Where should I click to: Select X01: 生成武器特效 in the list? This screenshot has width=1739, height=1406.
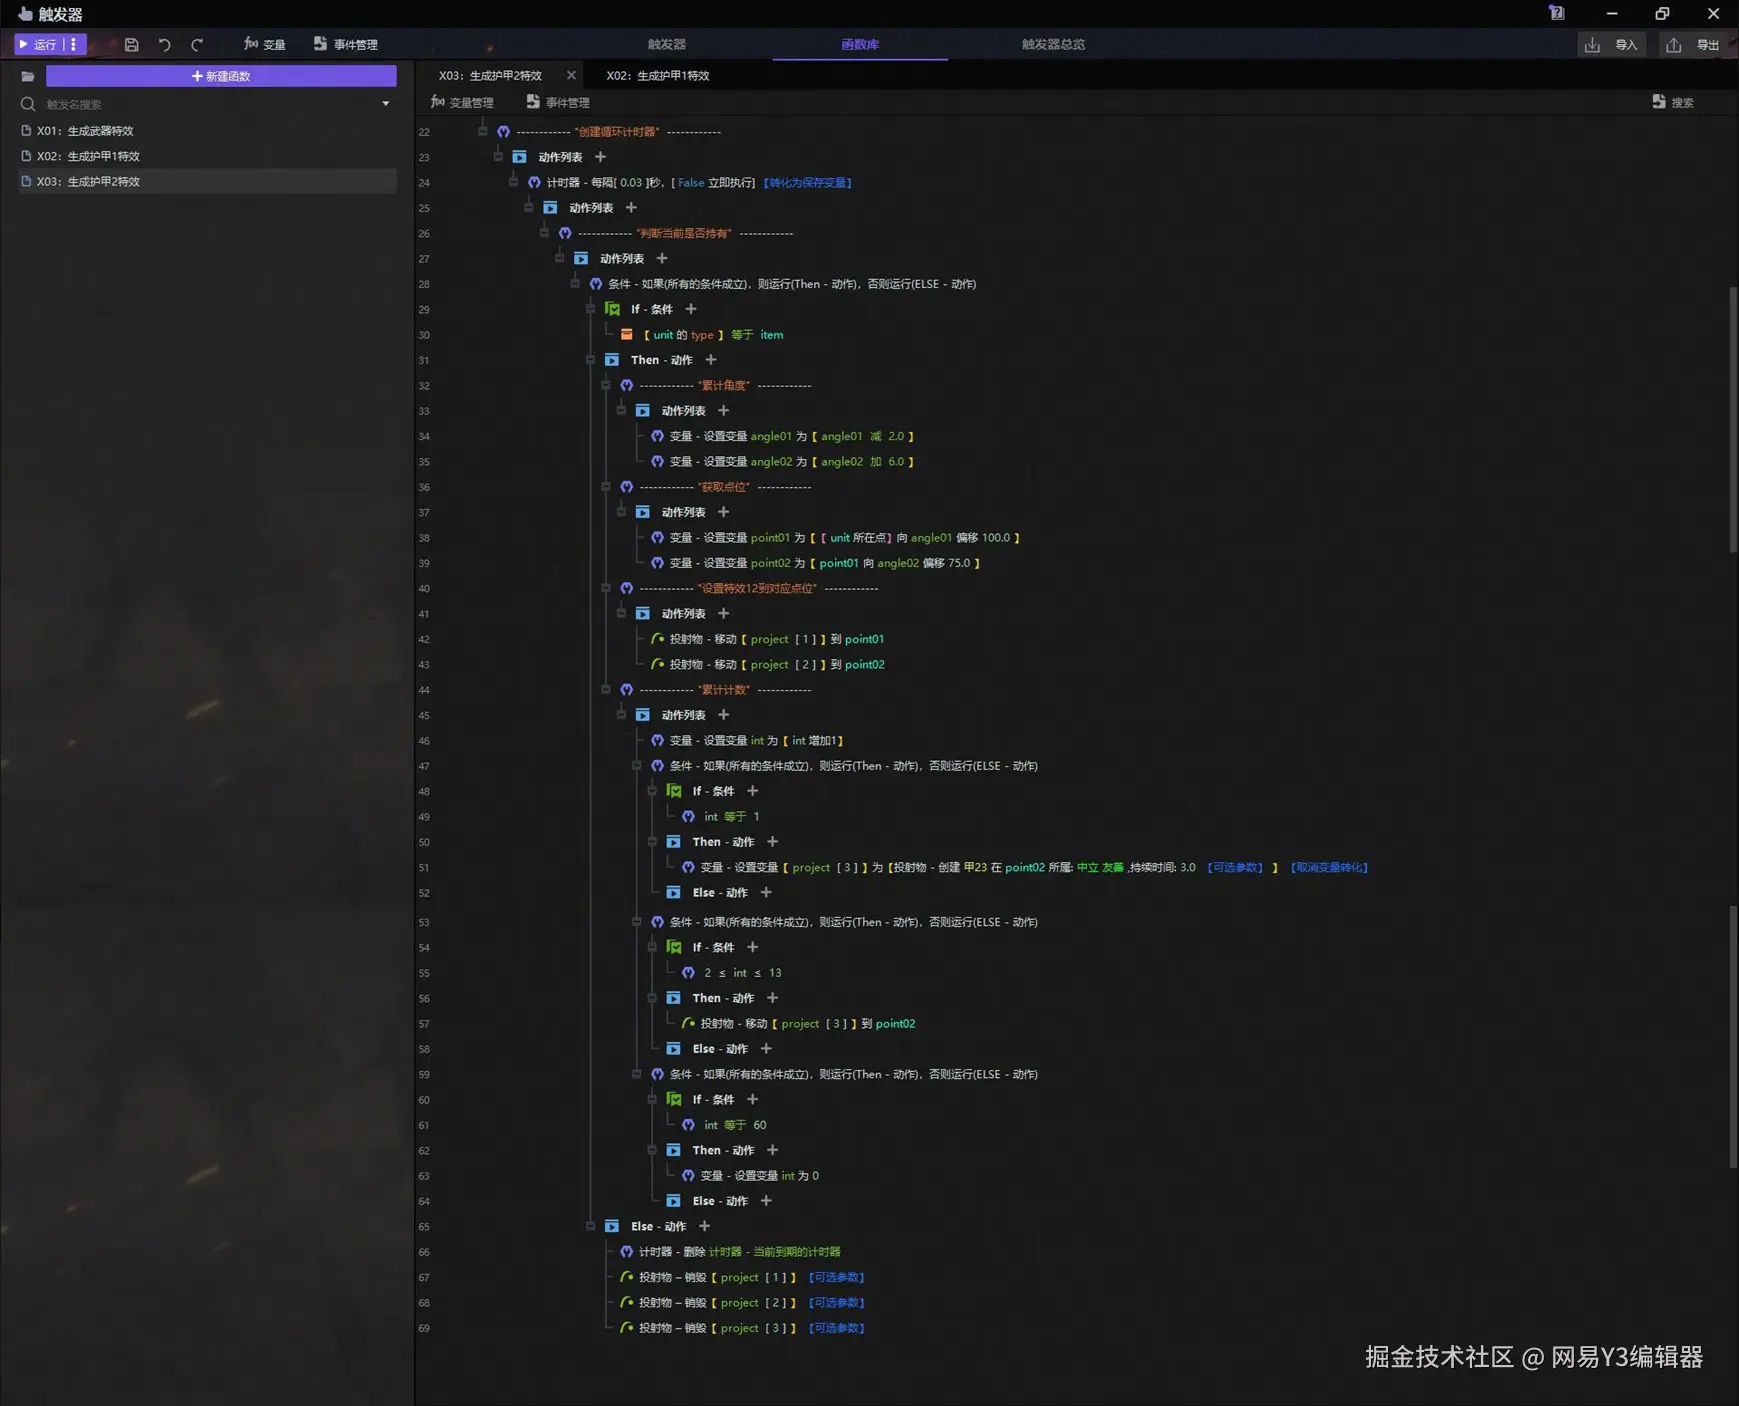coord(207,131)
